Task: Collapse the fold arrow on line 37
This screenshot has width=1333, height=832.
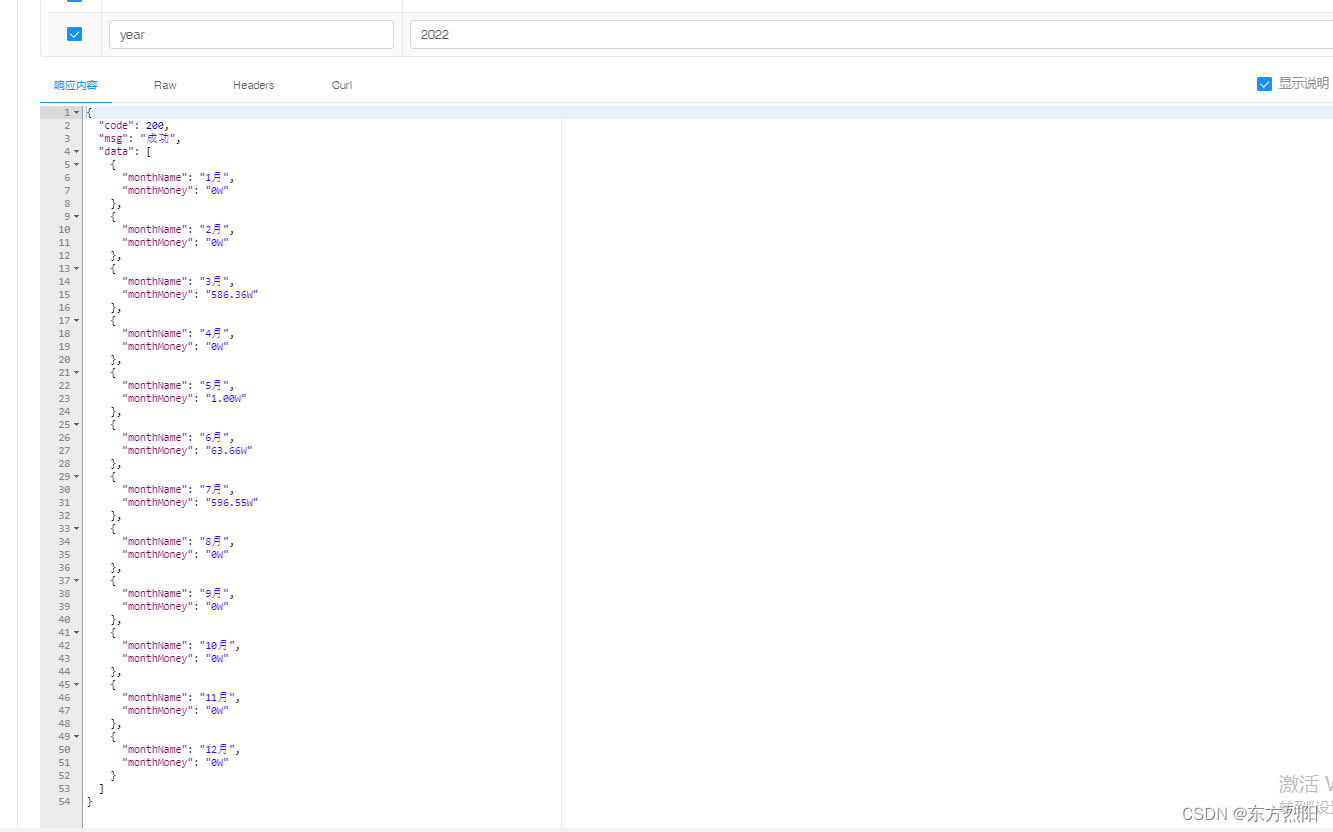Action: point(76,580)
